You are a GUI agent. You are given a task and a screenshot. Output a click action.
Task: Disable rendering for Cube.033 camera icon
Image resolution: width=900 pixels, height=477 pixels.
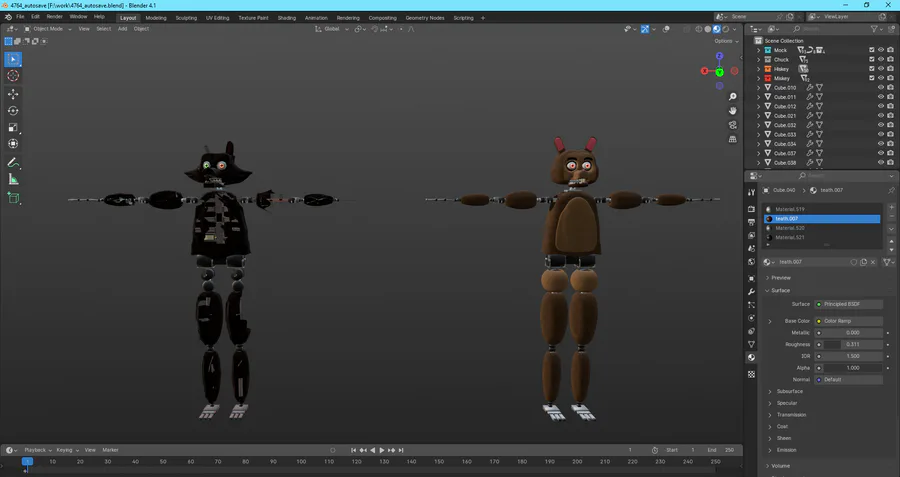pos(890,134)
